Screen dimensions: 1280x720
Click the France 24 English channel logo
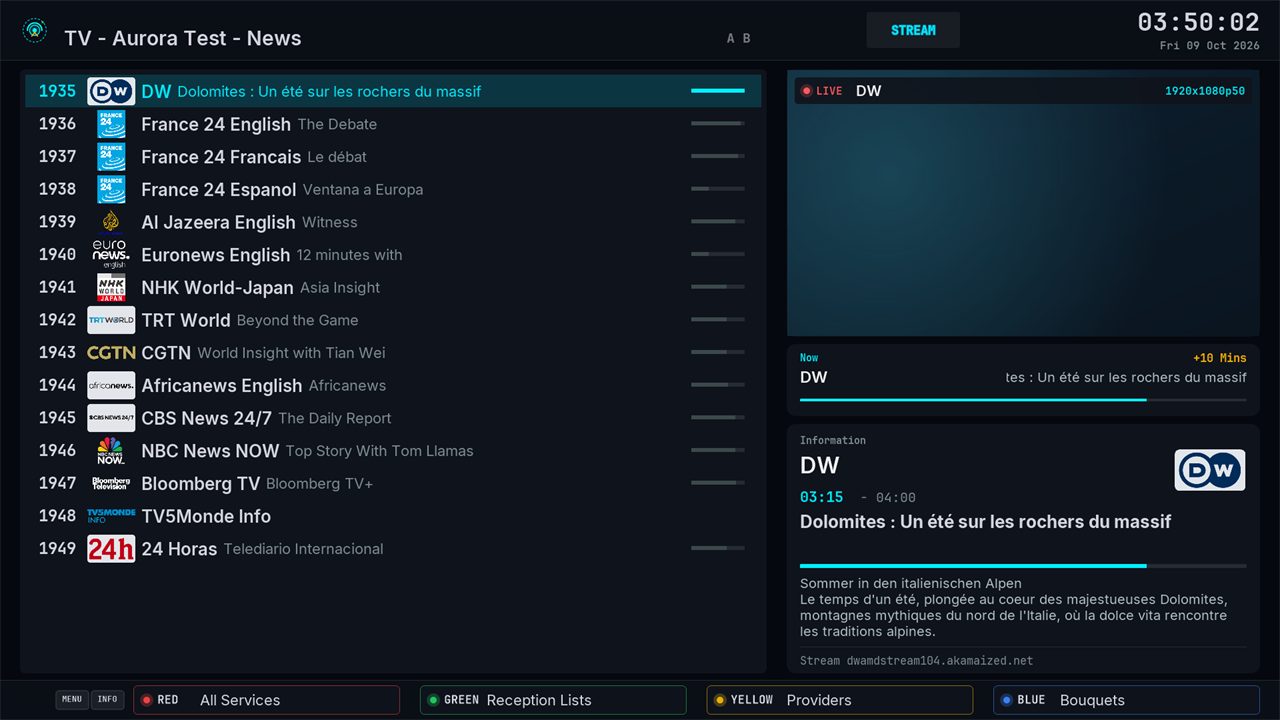click(111, 124)
